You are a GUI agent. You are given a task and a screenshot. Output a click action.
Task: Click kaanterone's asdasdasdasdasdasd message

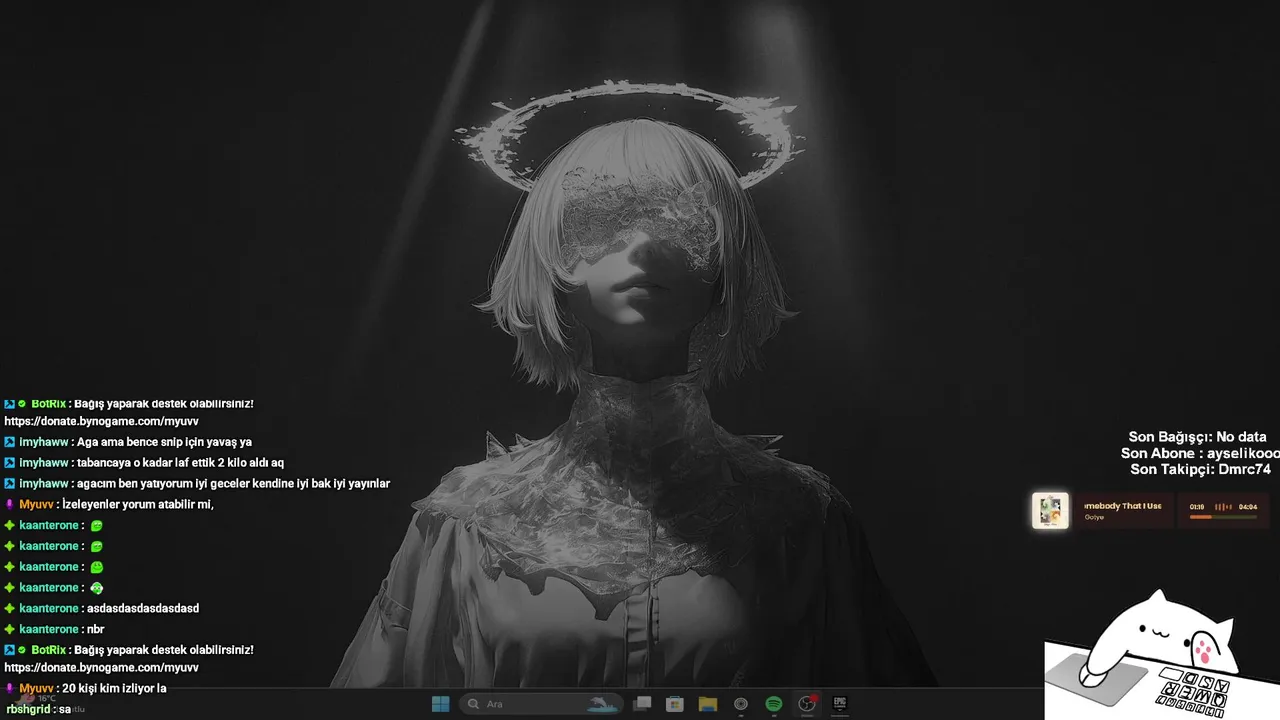coord(102,608)
